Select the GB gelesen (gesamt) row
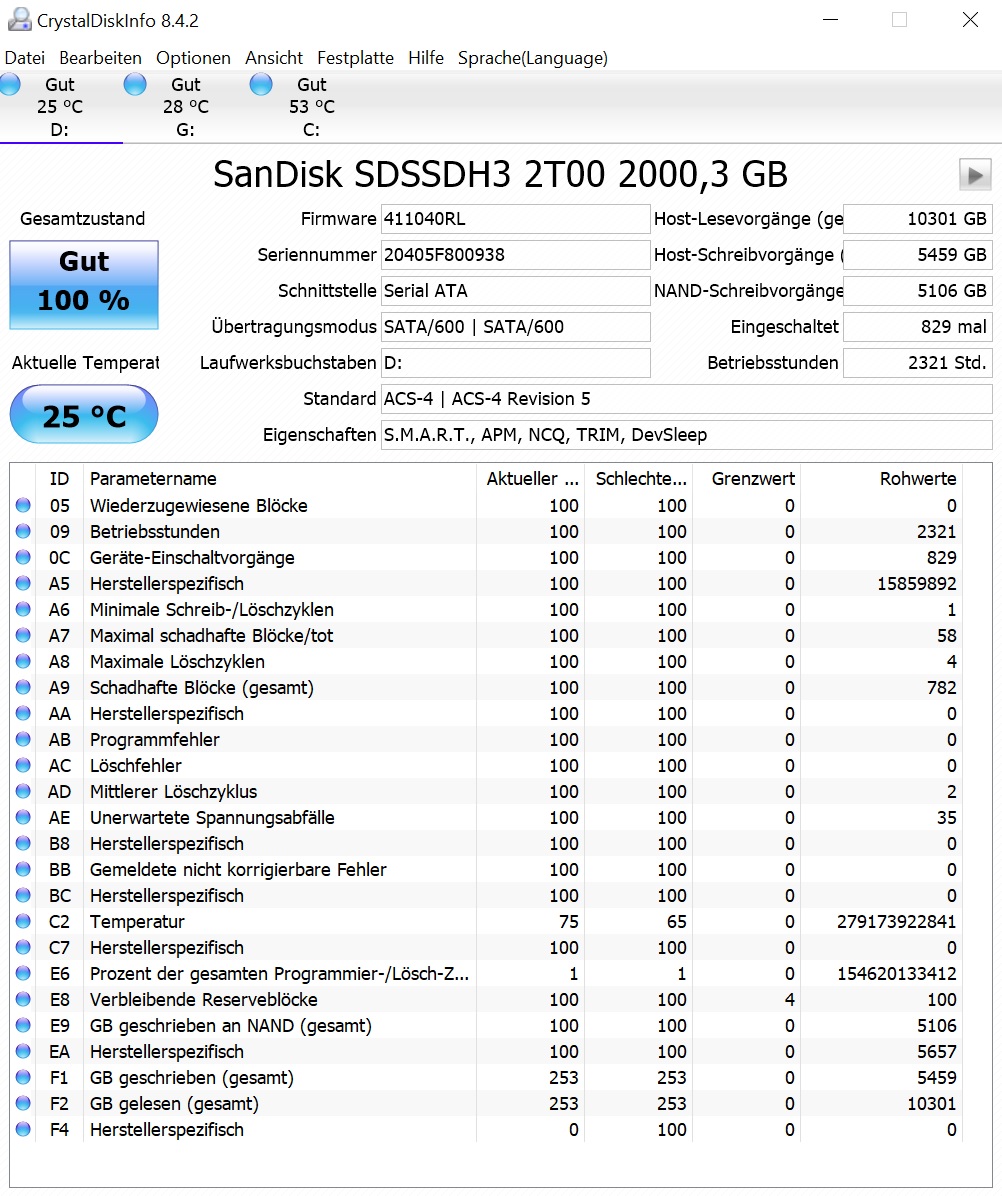The width and height of the screenshot is (1002, 1196). click(x=487, y=1103)
